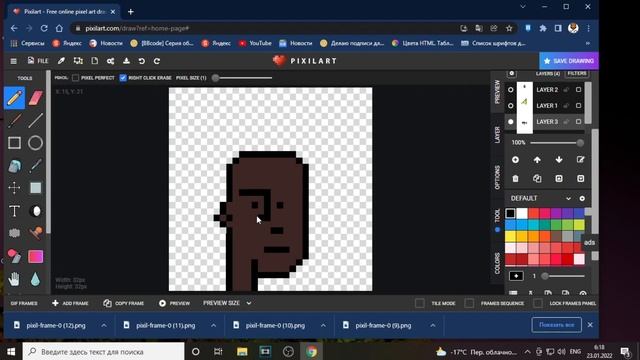Click the Download icon in top toolbar

127,61
